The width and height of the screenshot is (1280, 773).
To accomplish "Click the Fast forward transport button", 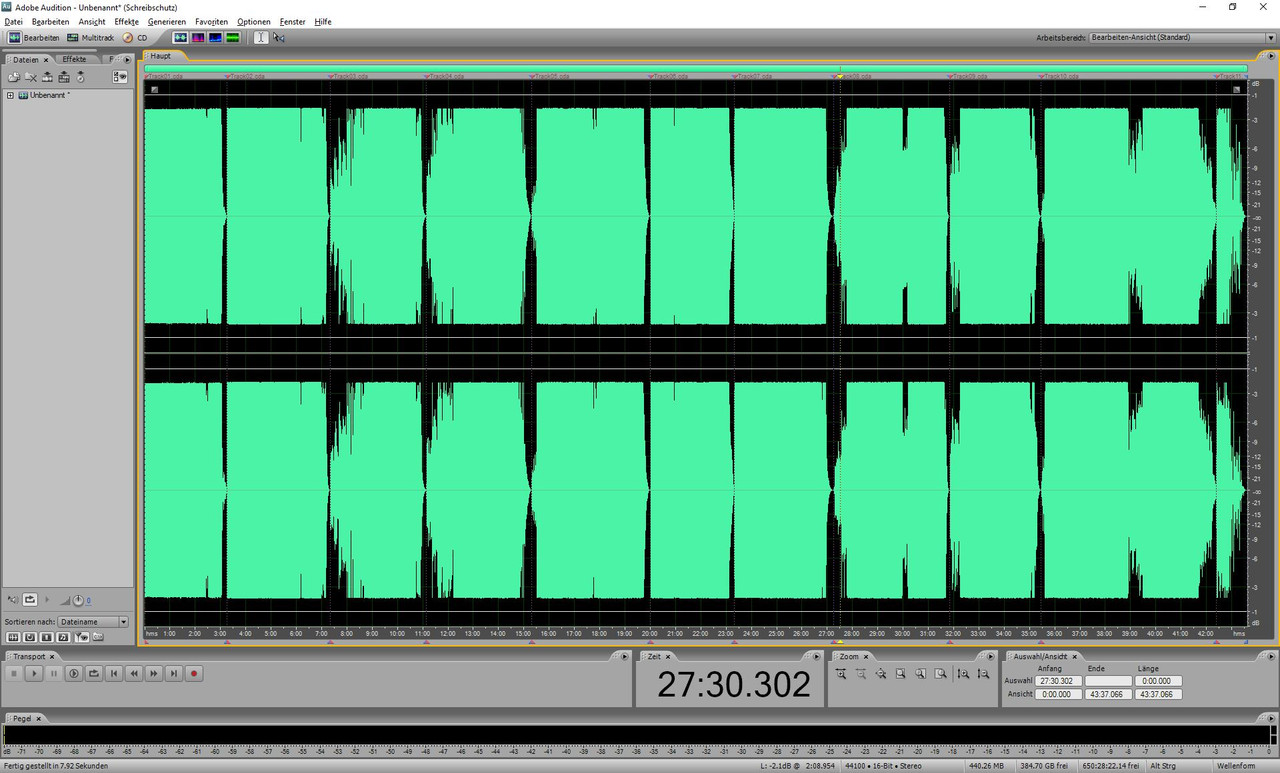I will click(154, 674).
